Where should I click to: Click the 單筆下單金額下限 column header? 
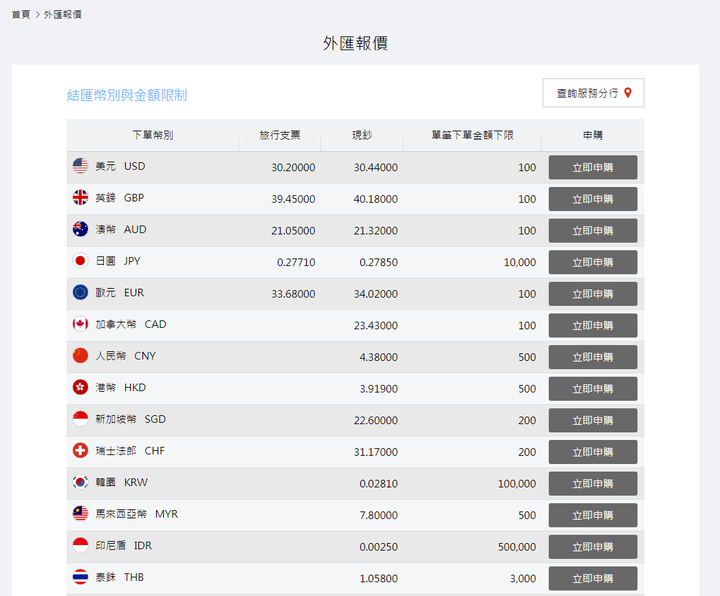pos(472,135)
